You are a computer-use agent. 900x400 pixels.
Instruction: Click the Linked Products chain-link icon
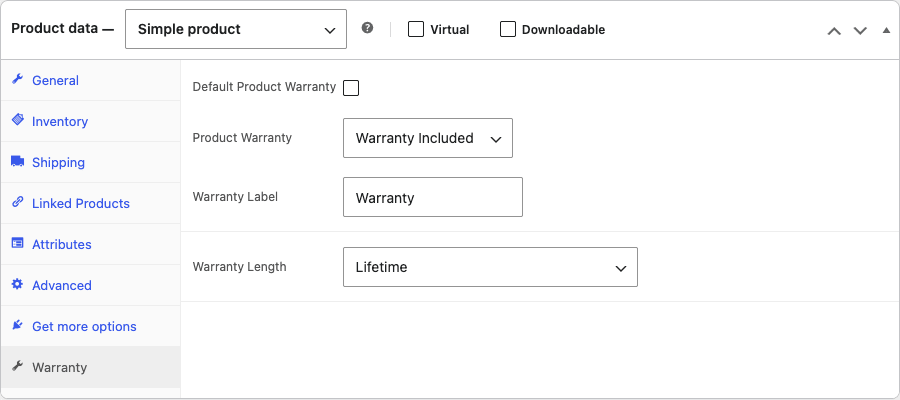click(18, 202)
